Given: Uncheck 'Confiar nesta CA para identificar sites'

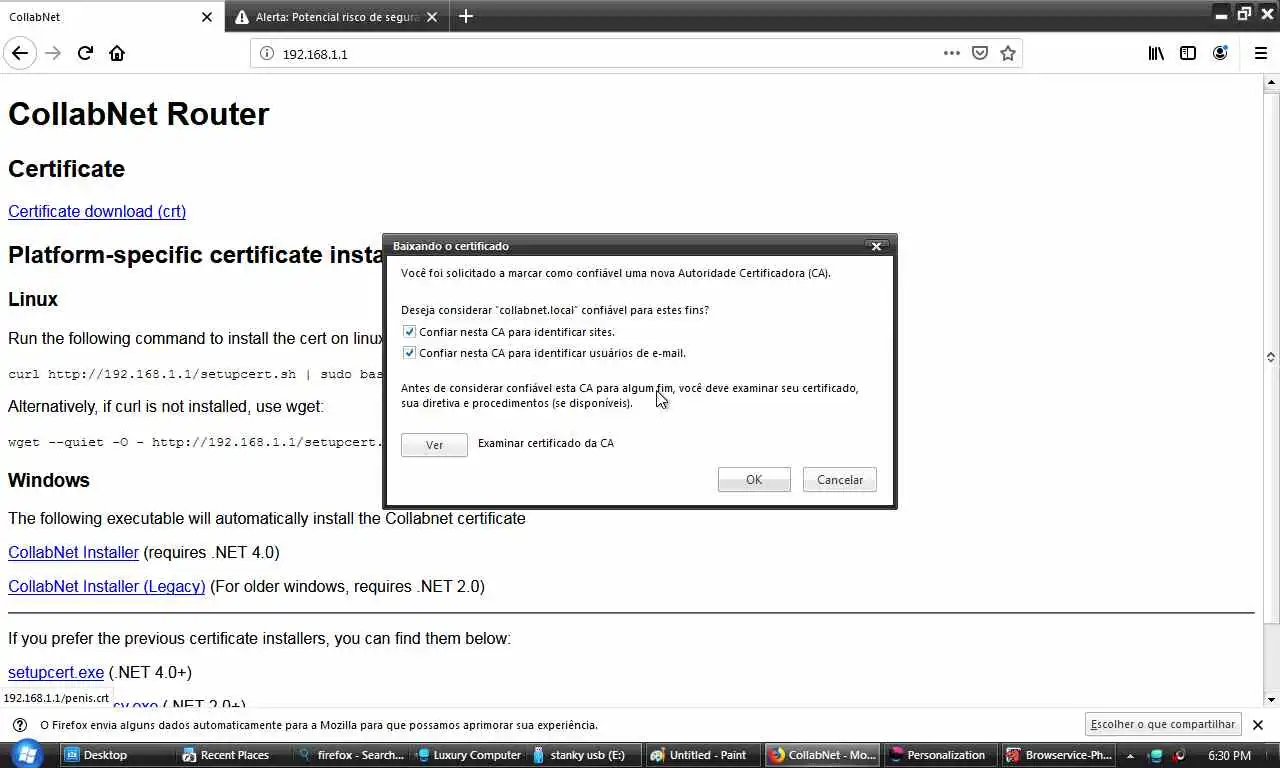Looking at the screenshot, I should pyautogui.click(x=409, y=332).
